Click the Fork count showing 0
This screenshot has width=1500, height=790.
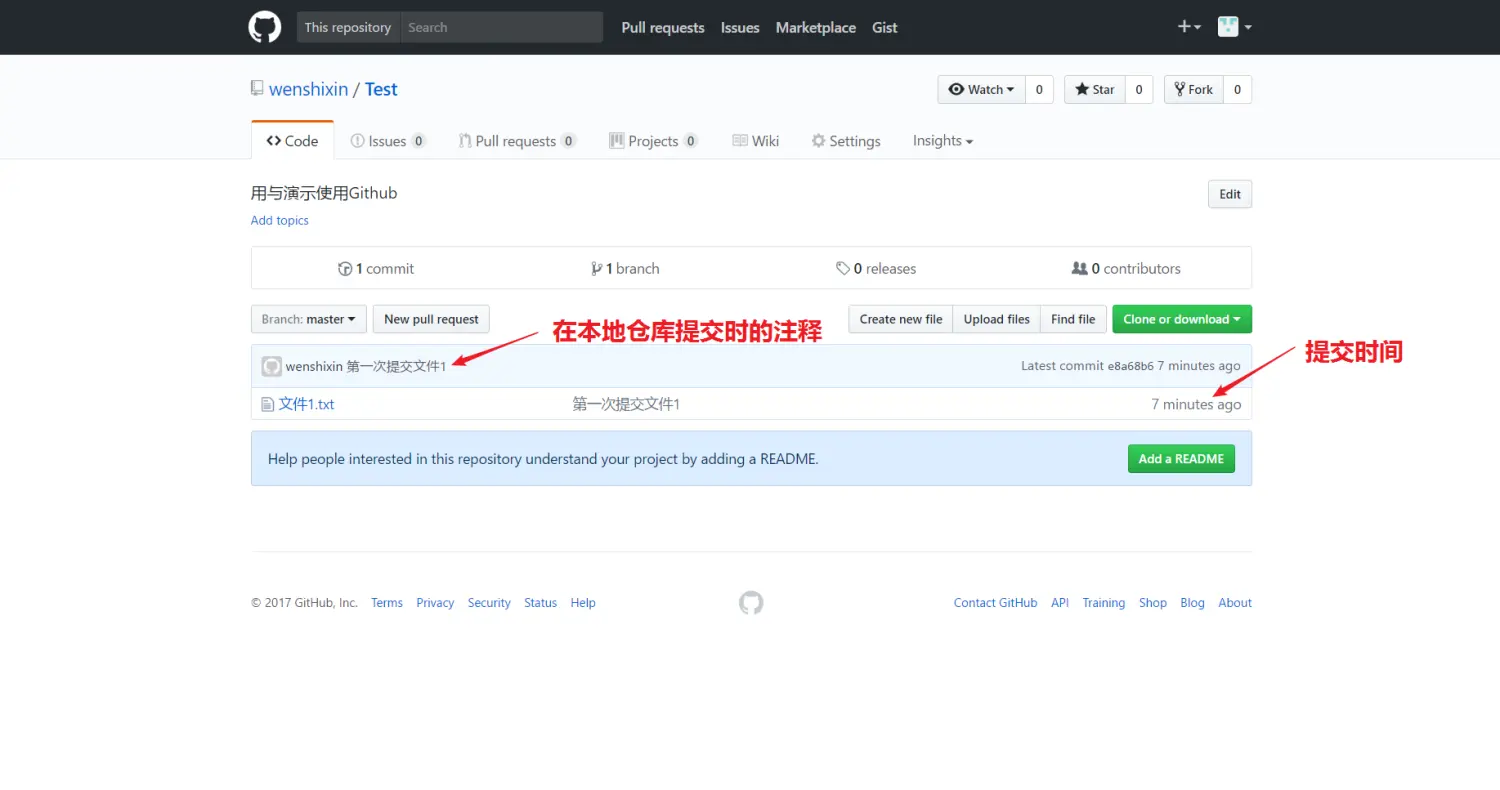pyautogui.click(x=1237, y=89)
